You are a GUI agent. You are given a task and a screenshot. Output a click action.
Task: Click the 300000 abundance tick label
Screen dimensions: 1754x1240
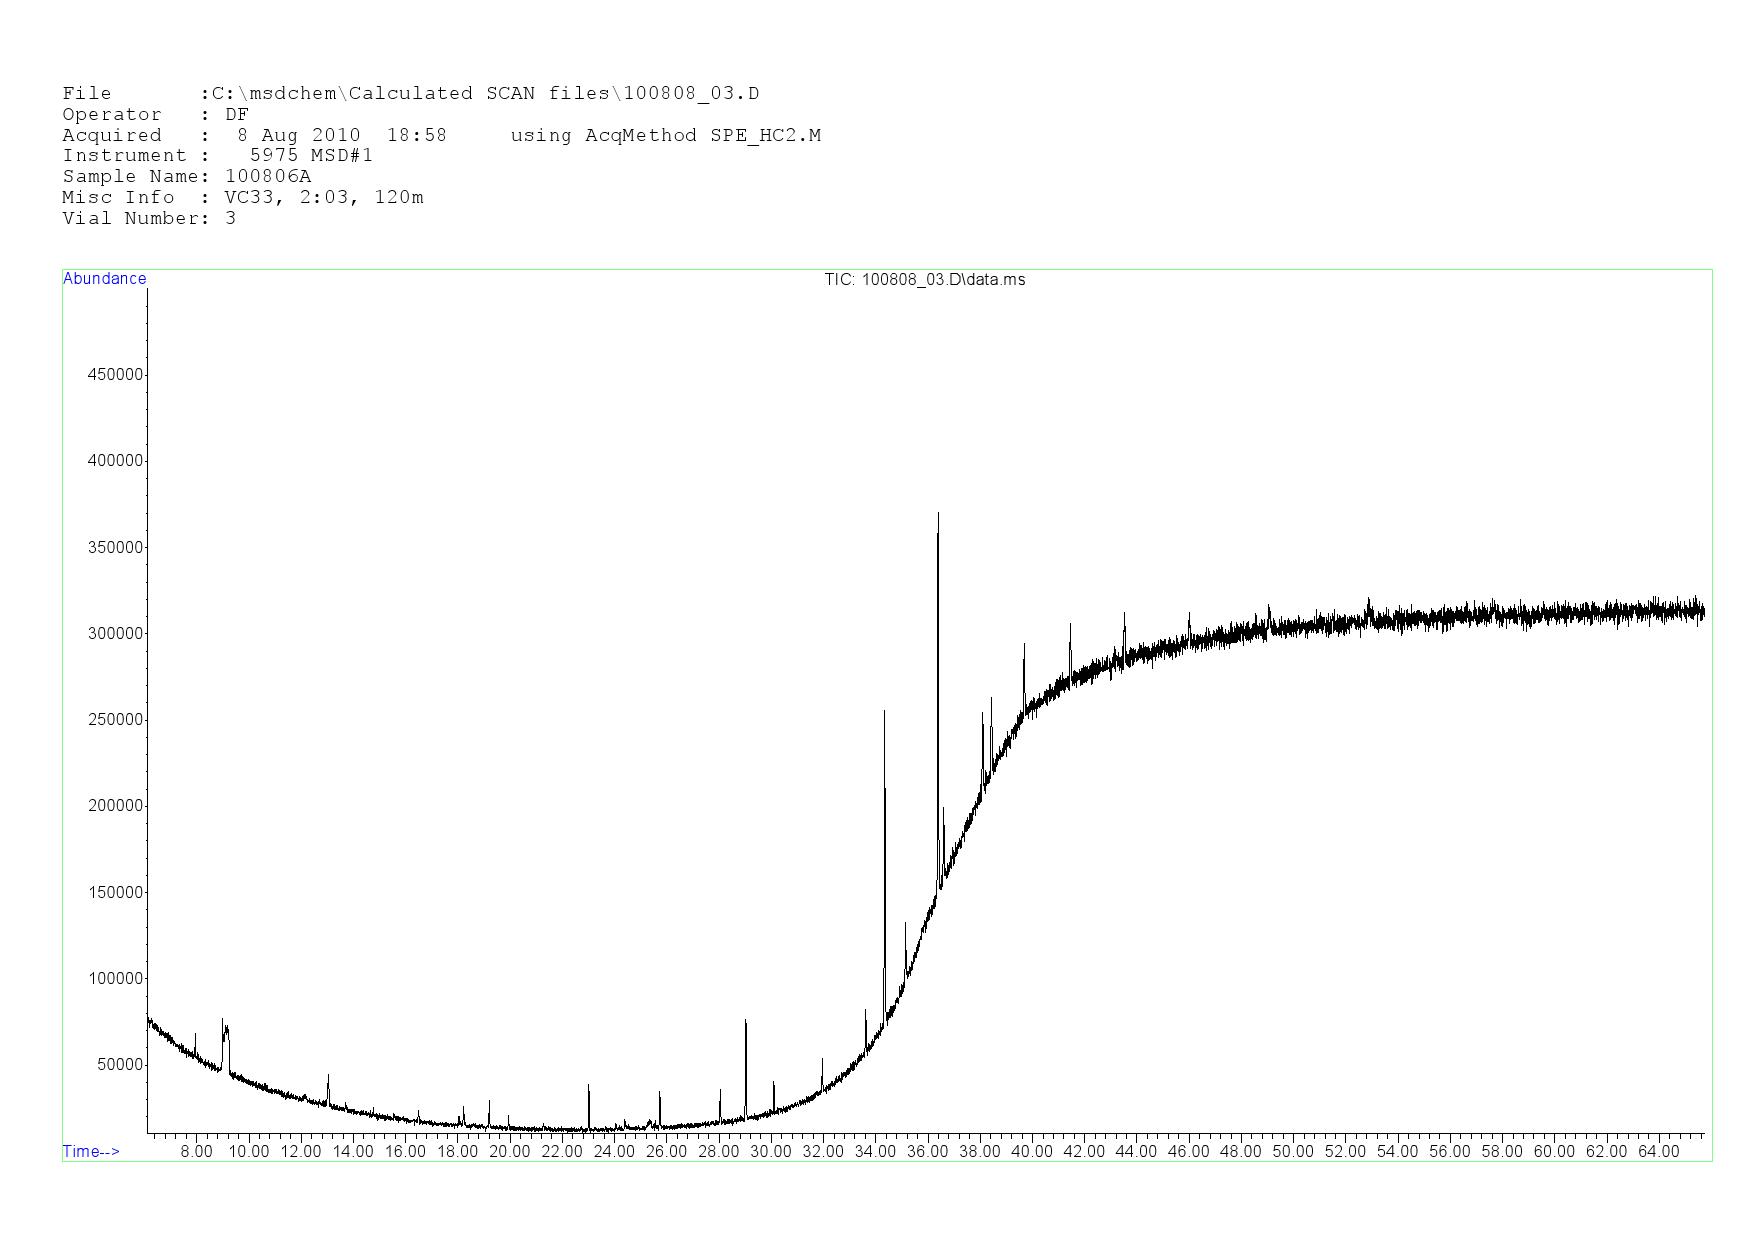115,634
